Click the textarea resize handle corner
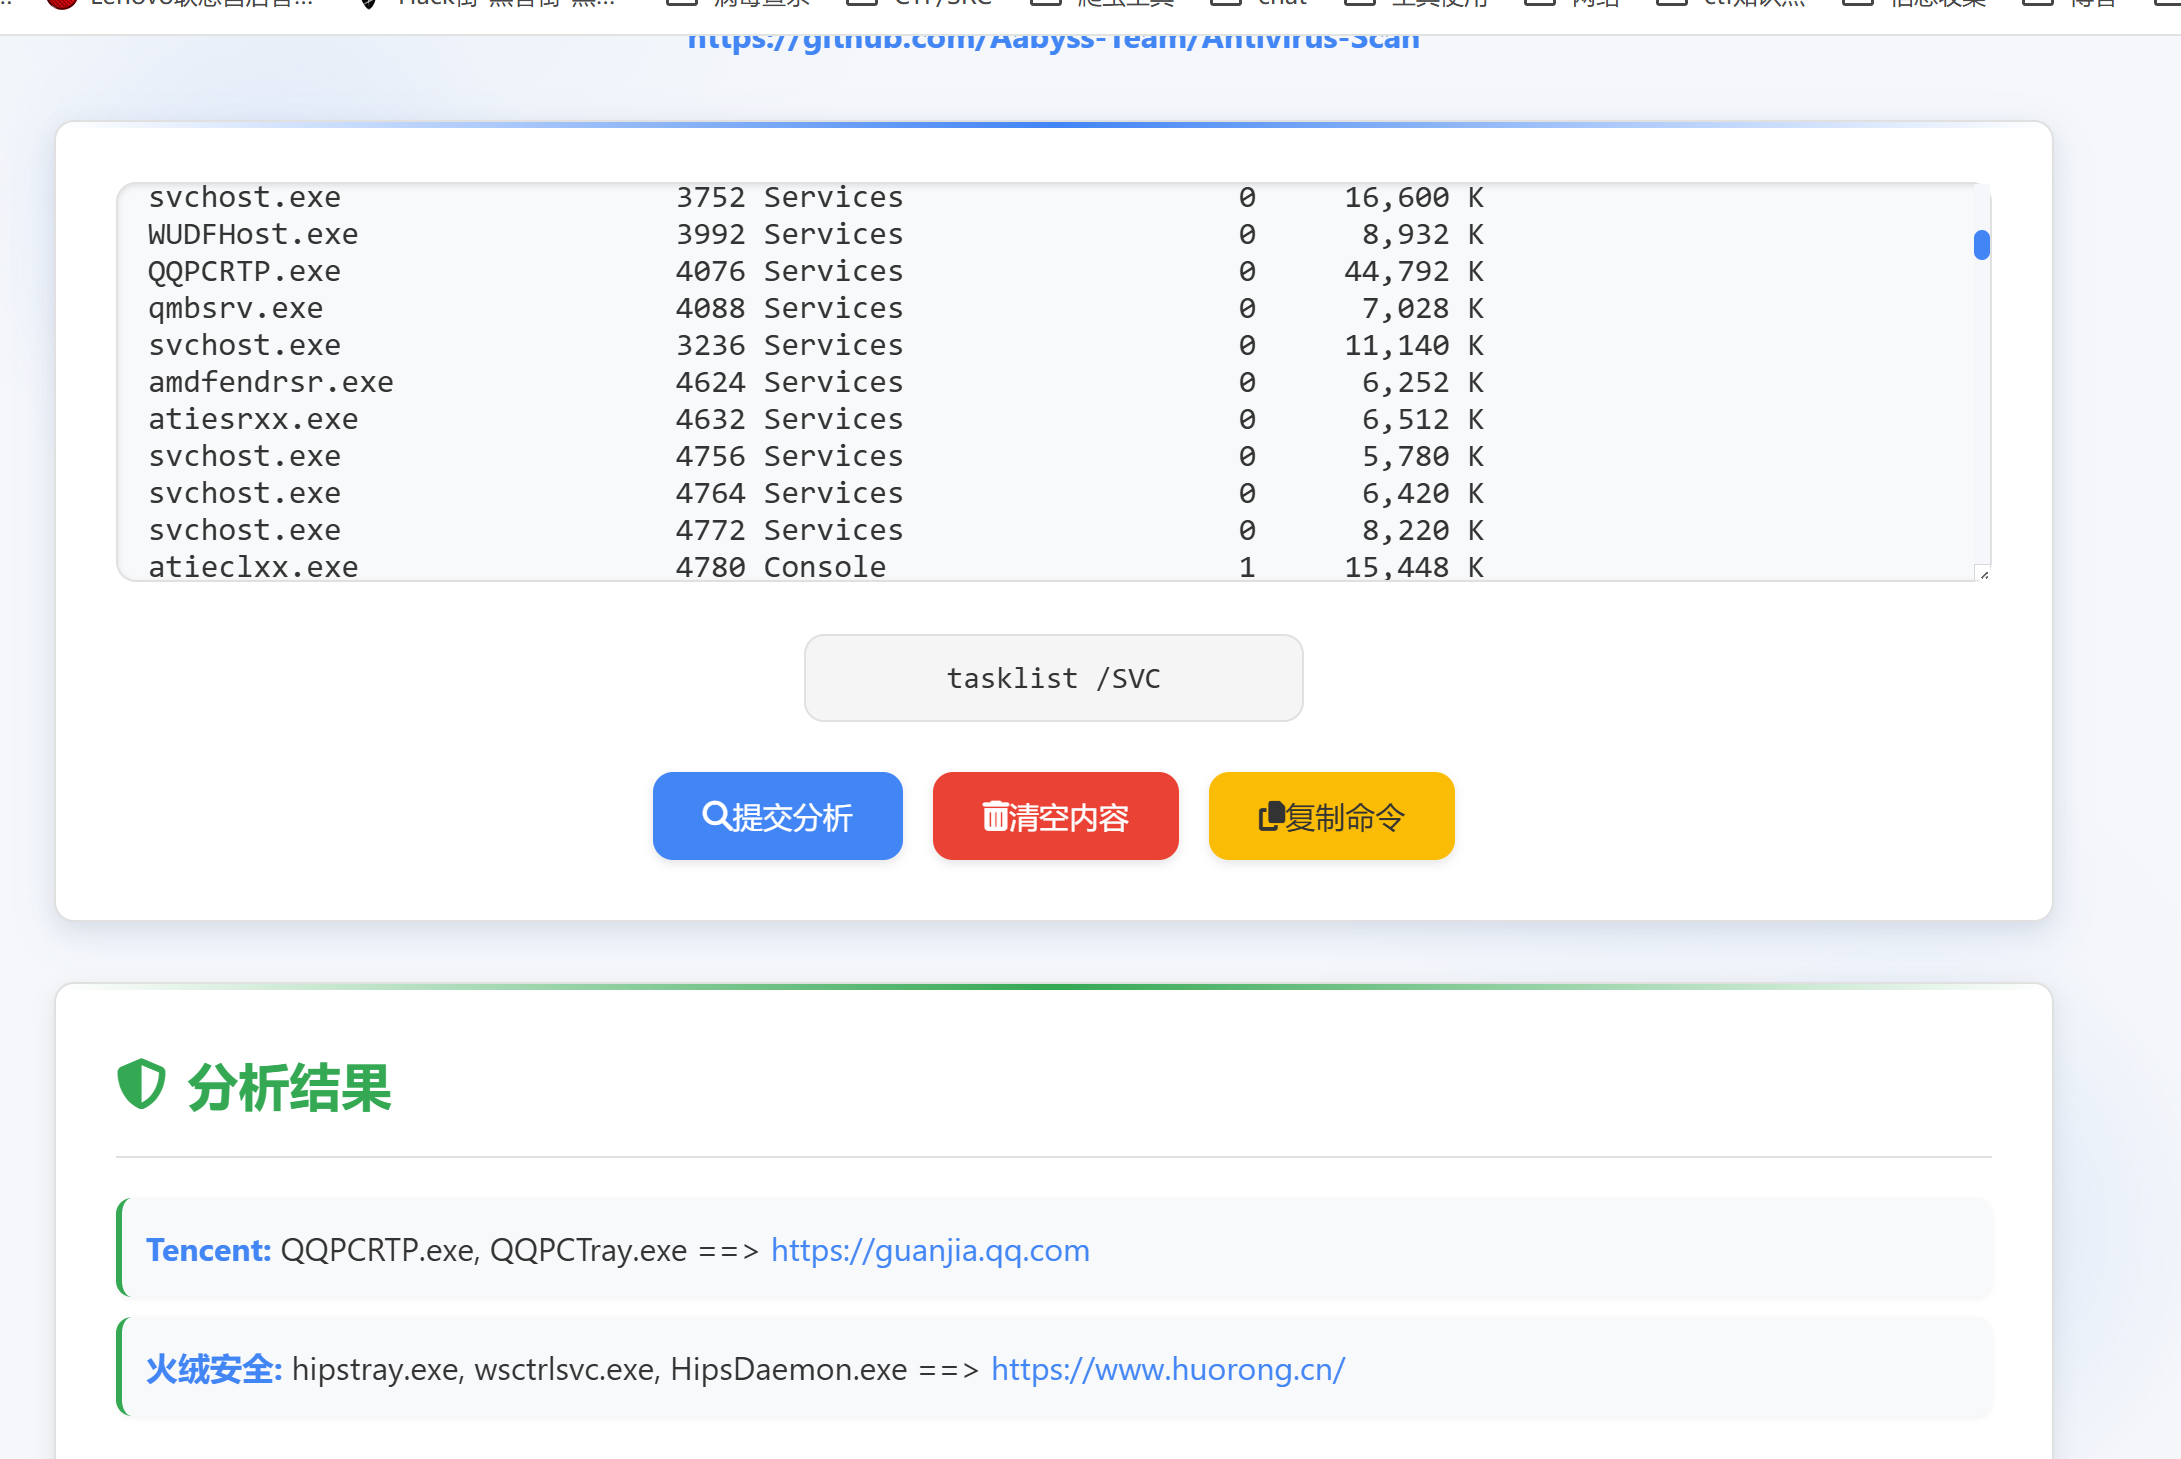 (x=1983, y=573)
